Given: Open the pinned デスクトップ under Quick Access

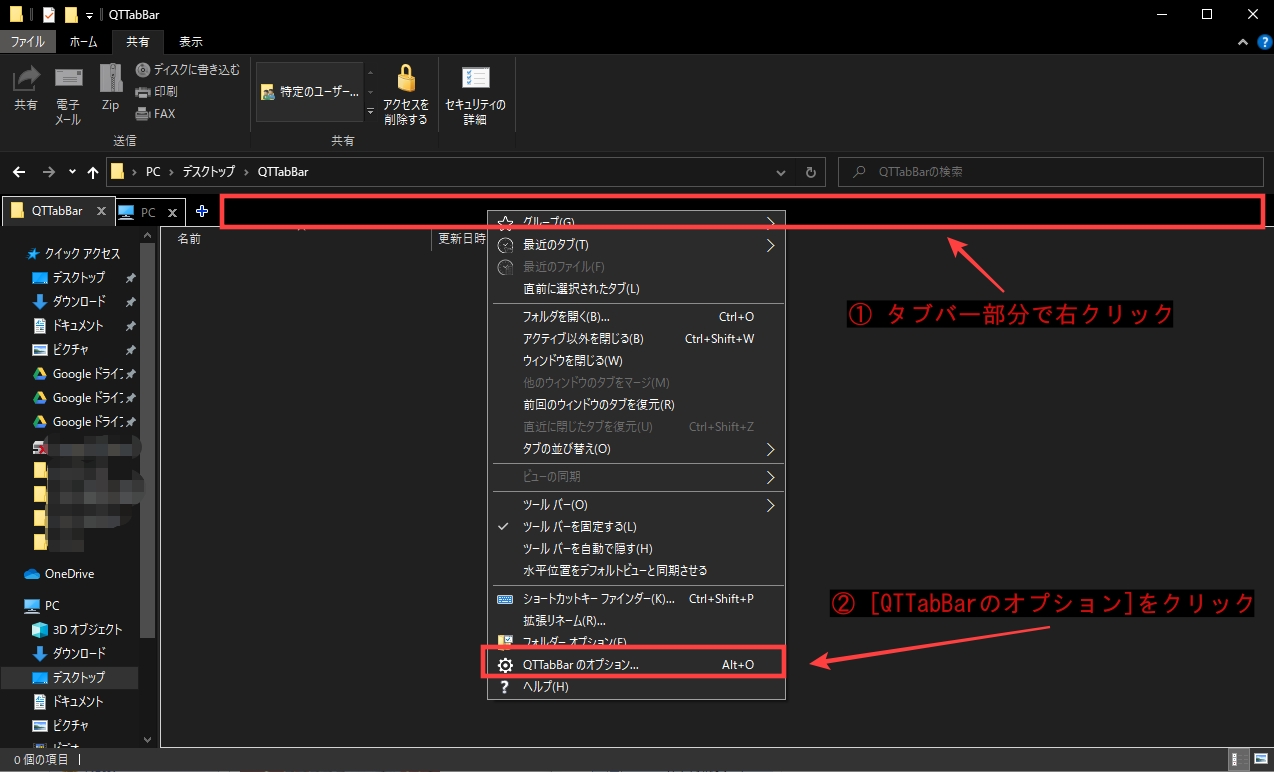Looking at the screenshot, I should tap(79, 278).
